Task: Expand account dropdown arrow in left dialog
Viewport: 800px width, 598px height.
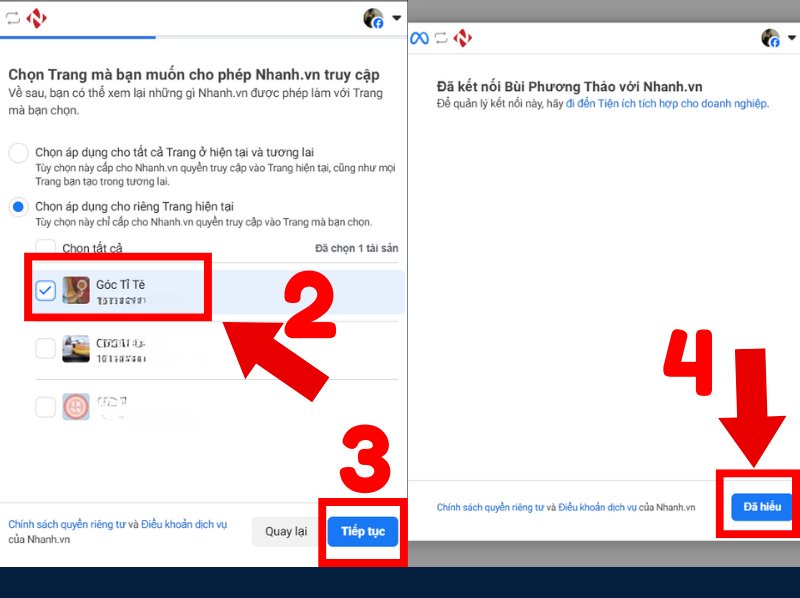Action: coord(396,18)
